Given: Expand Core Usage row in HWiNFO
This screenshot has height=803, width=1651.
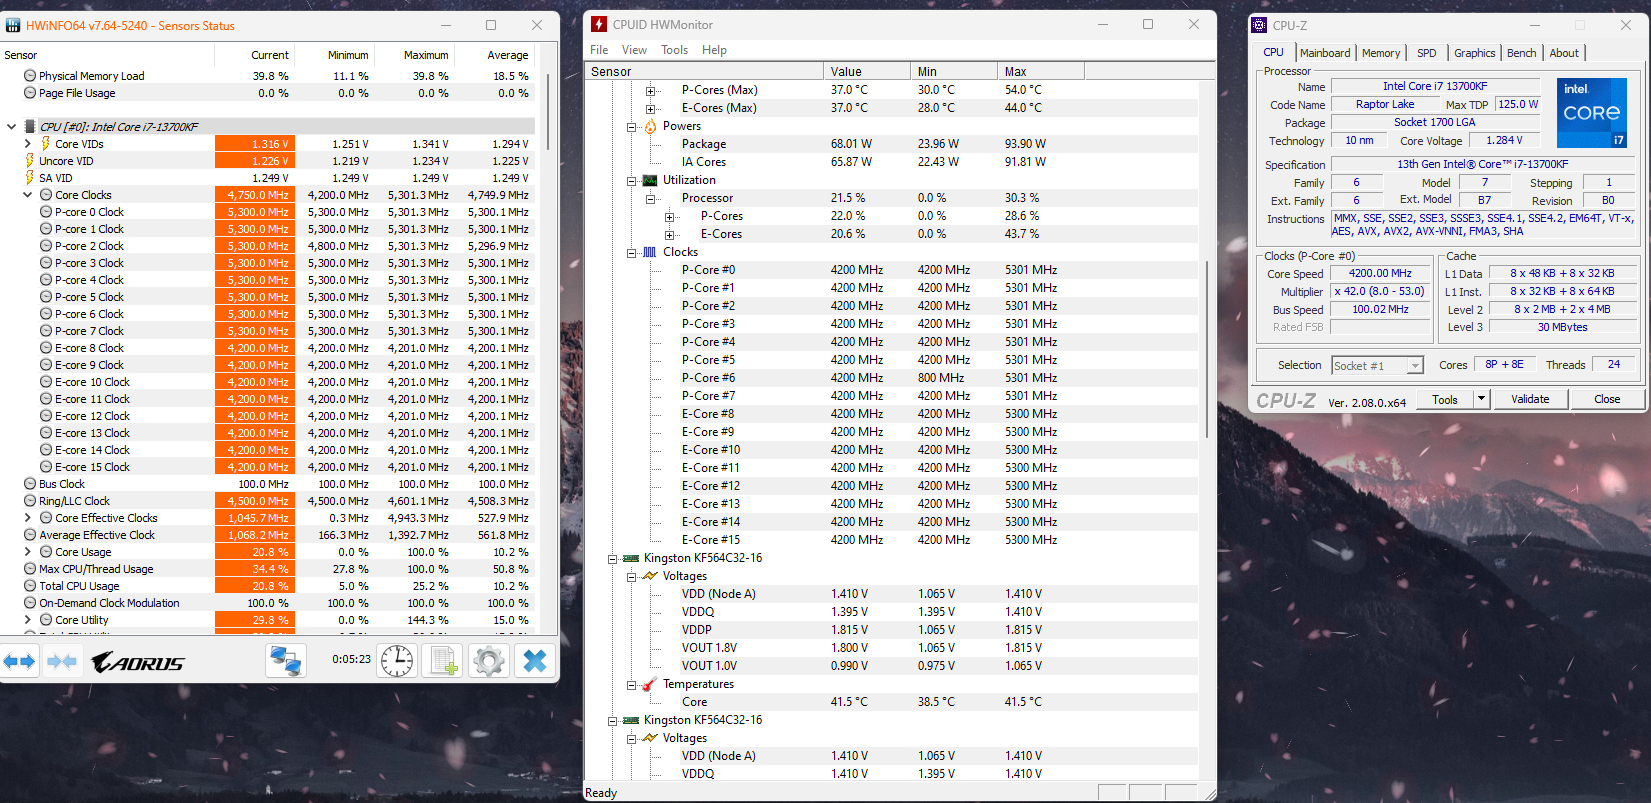Looking at the screenshot, I should pos(27,552).
